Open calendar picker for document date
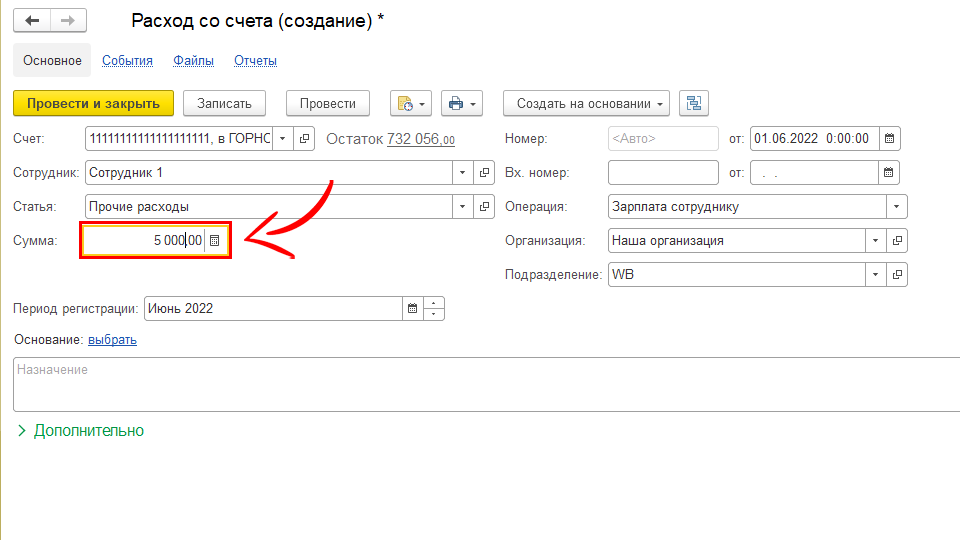 [889, 139]
